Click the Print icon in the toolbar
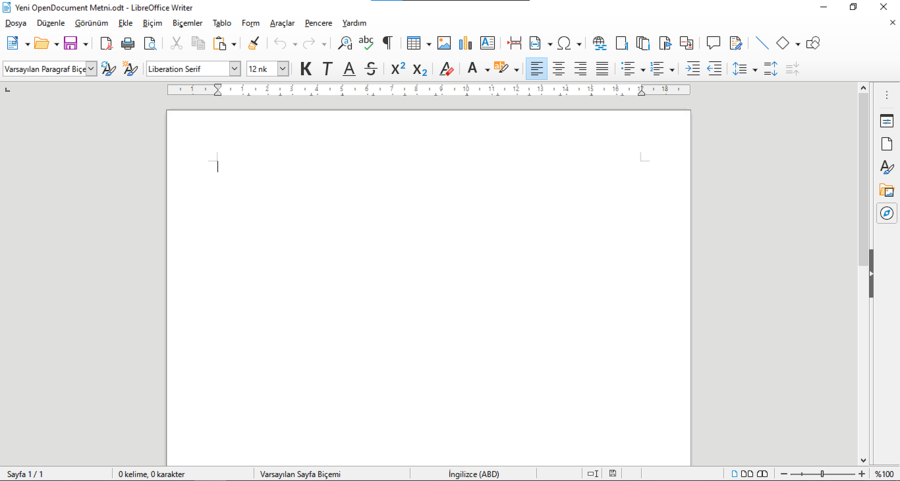Viewport: 900px width, 481px height. 128,43
